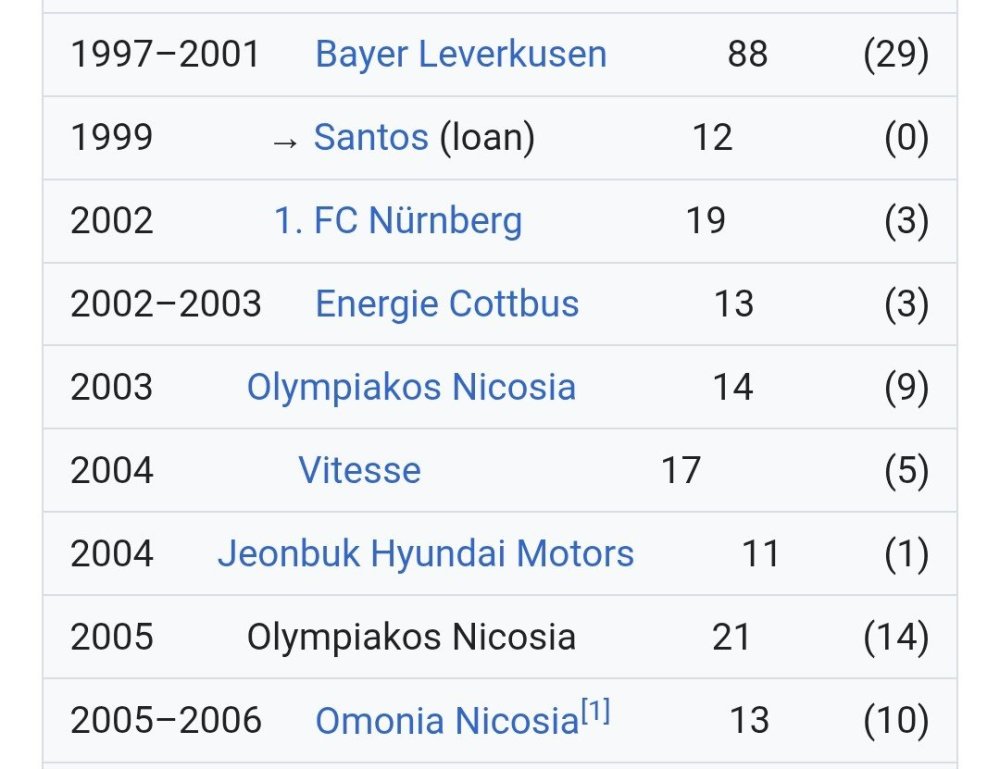Click the loan arrow beside Santos
The height and width of the screenshot is (769, 1000).
point(284,142)
